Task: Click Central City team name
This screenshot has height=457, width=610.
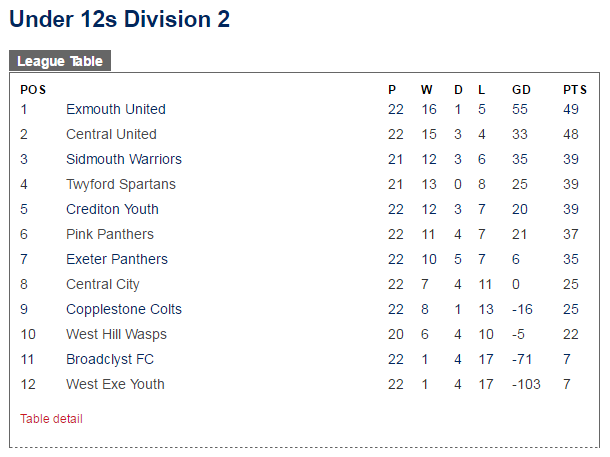Action: click(x=103, y=284)
